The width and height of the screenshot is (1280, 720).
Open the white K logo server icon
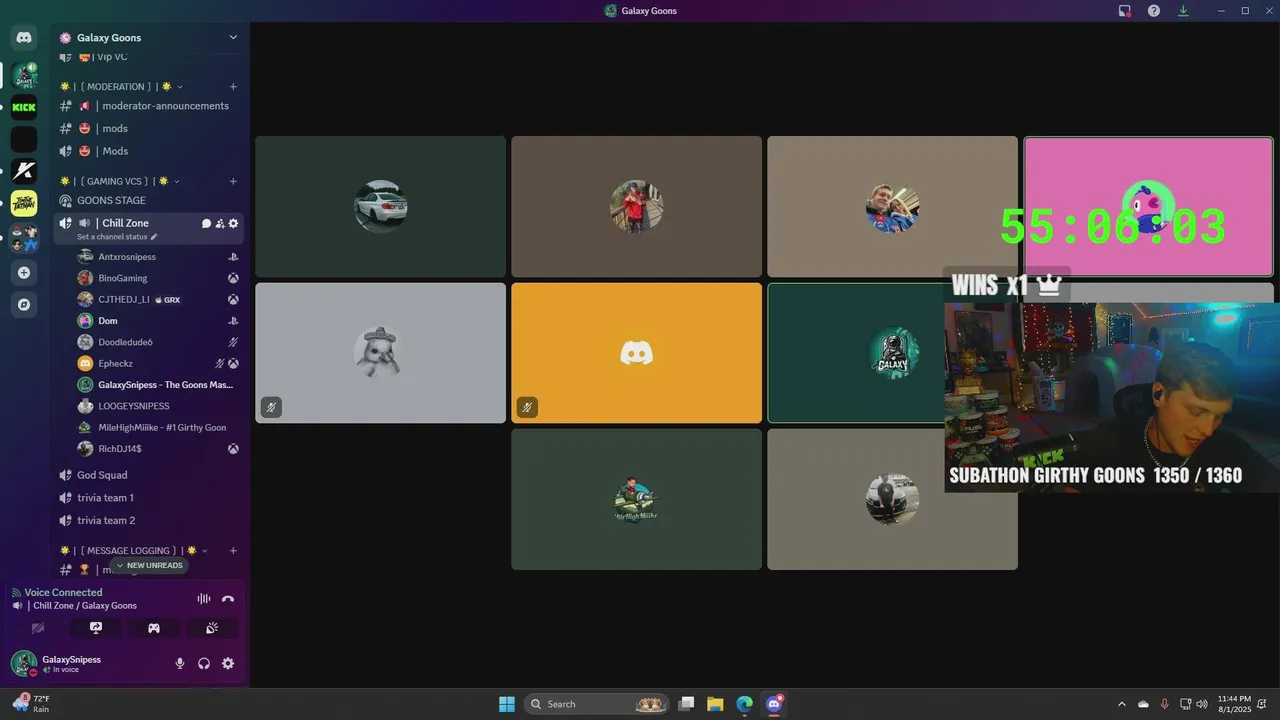(x=24, y=171)
